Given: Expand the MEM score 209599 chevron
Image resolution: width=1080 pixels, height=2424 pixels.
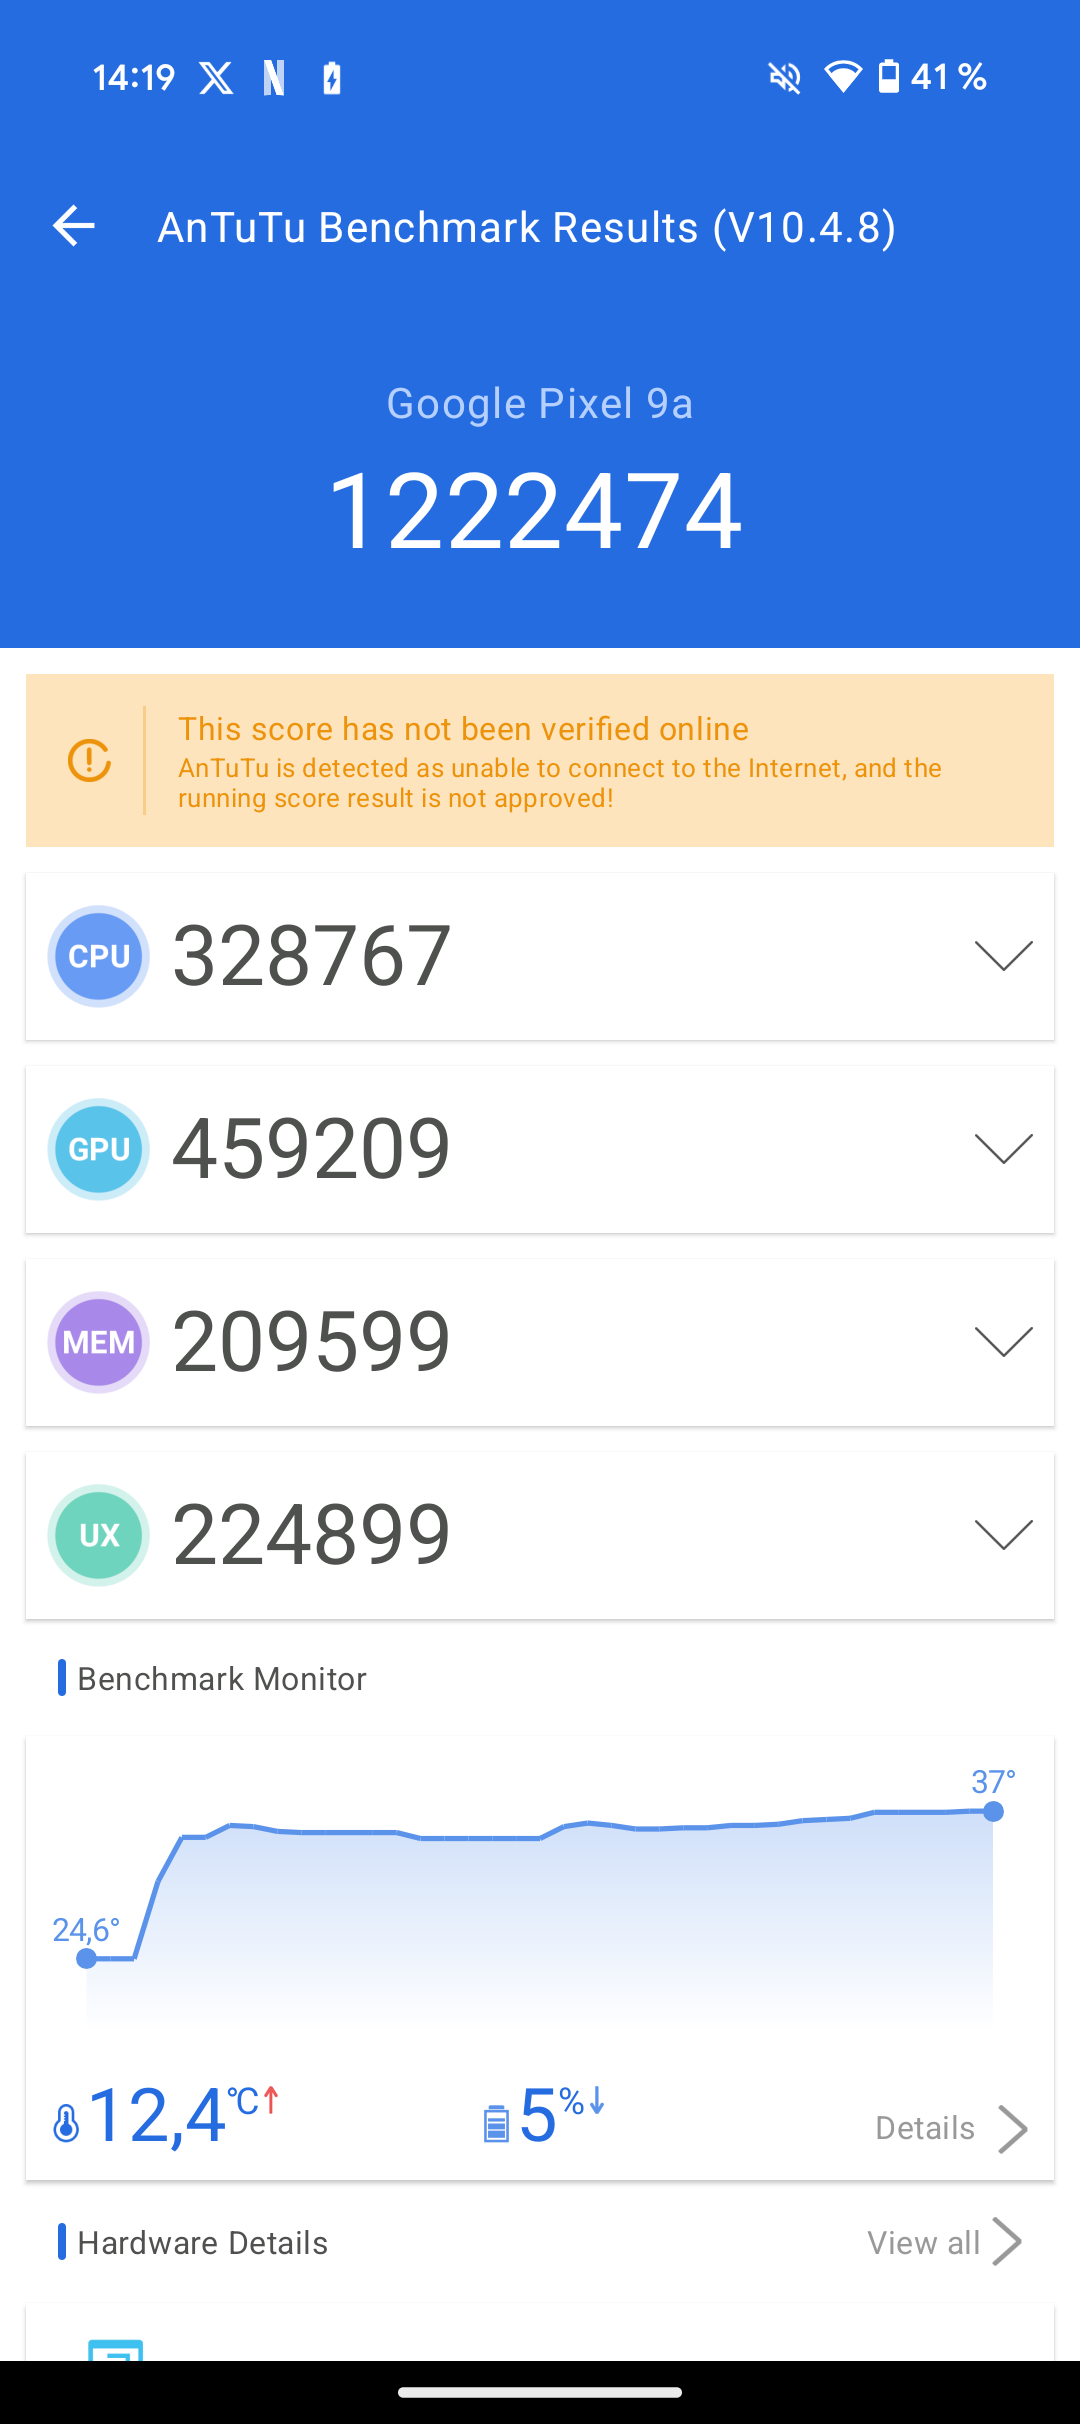Looking at the screenshot, I should pos(1003,1342).
